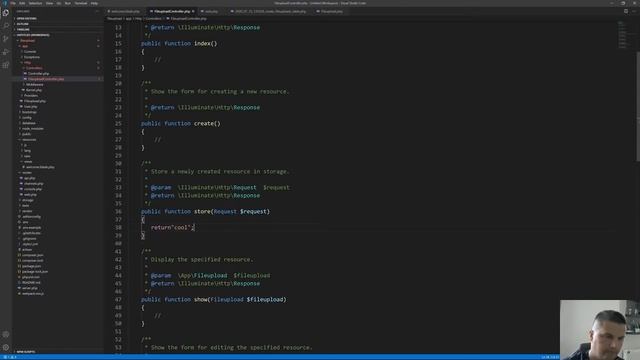Image resolution: width=640 pixels, height=360 pixels.
Task: Collapse the app folder in the tree
Action: point(25,46)
